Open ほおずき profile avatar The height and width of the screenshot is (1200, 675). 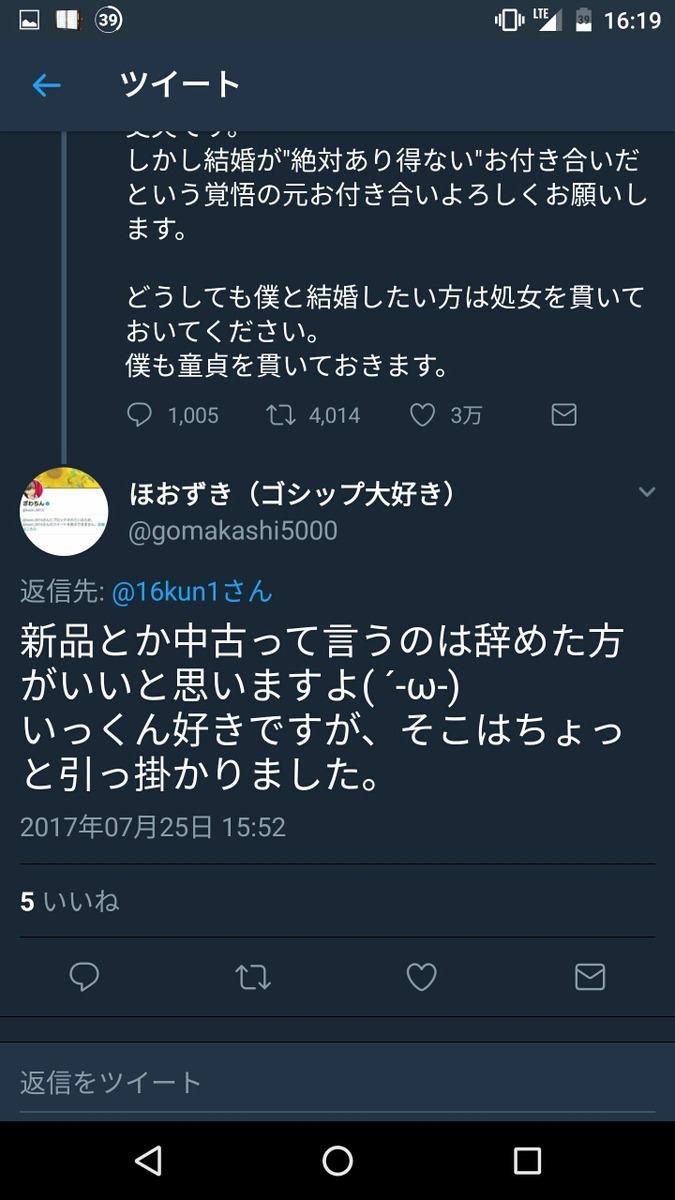tap(64, 511)
